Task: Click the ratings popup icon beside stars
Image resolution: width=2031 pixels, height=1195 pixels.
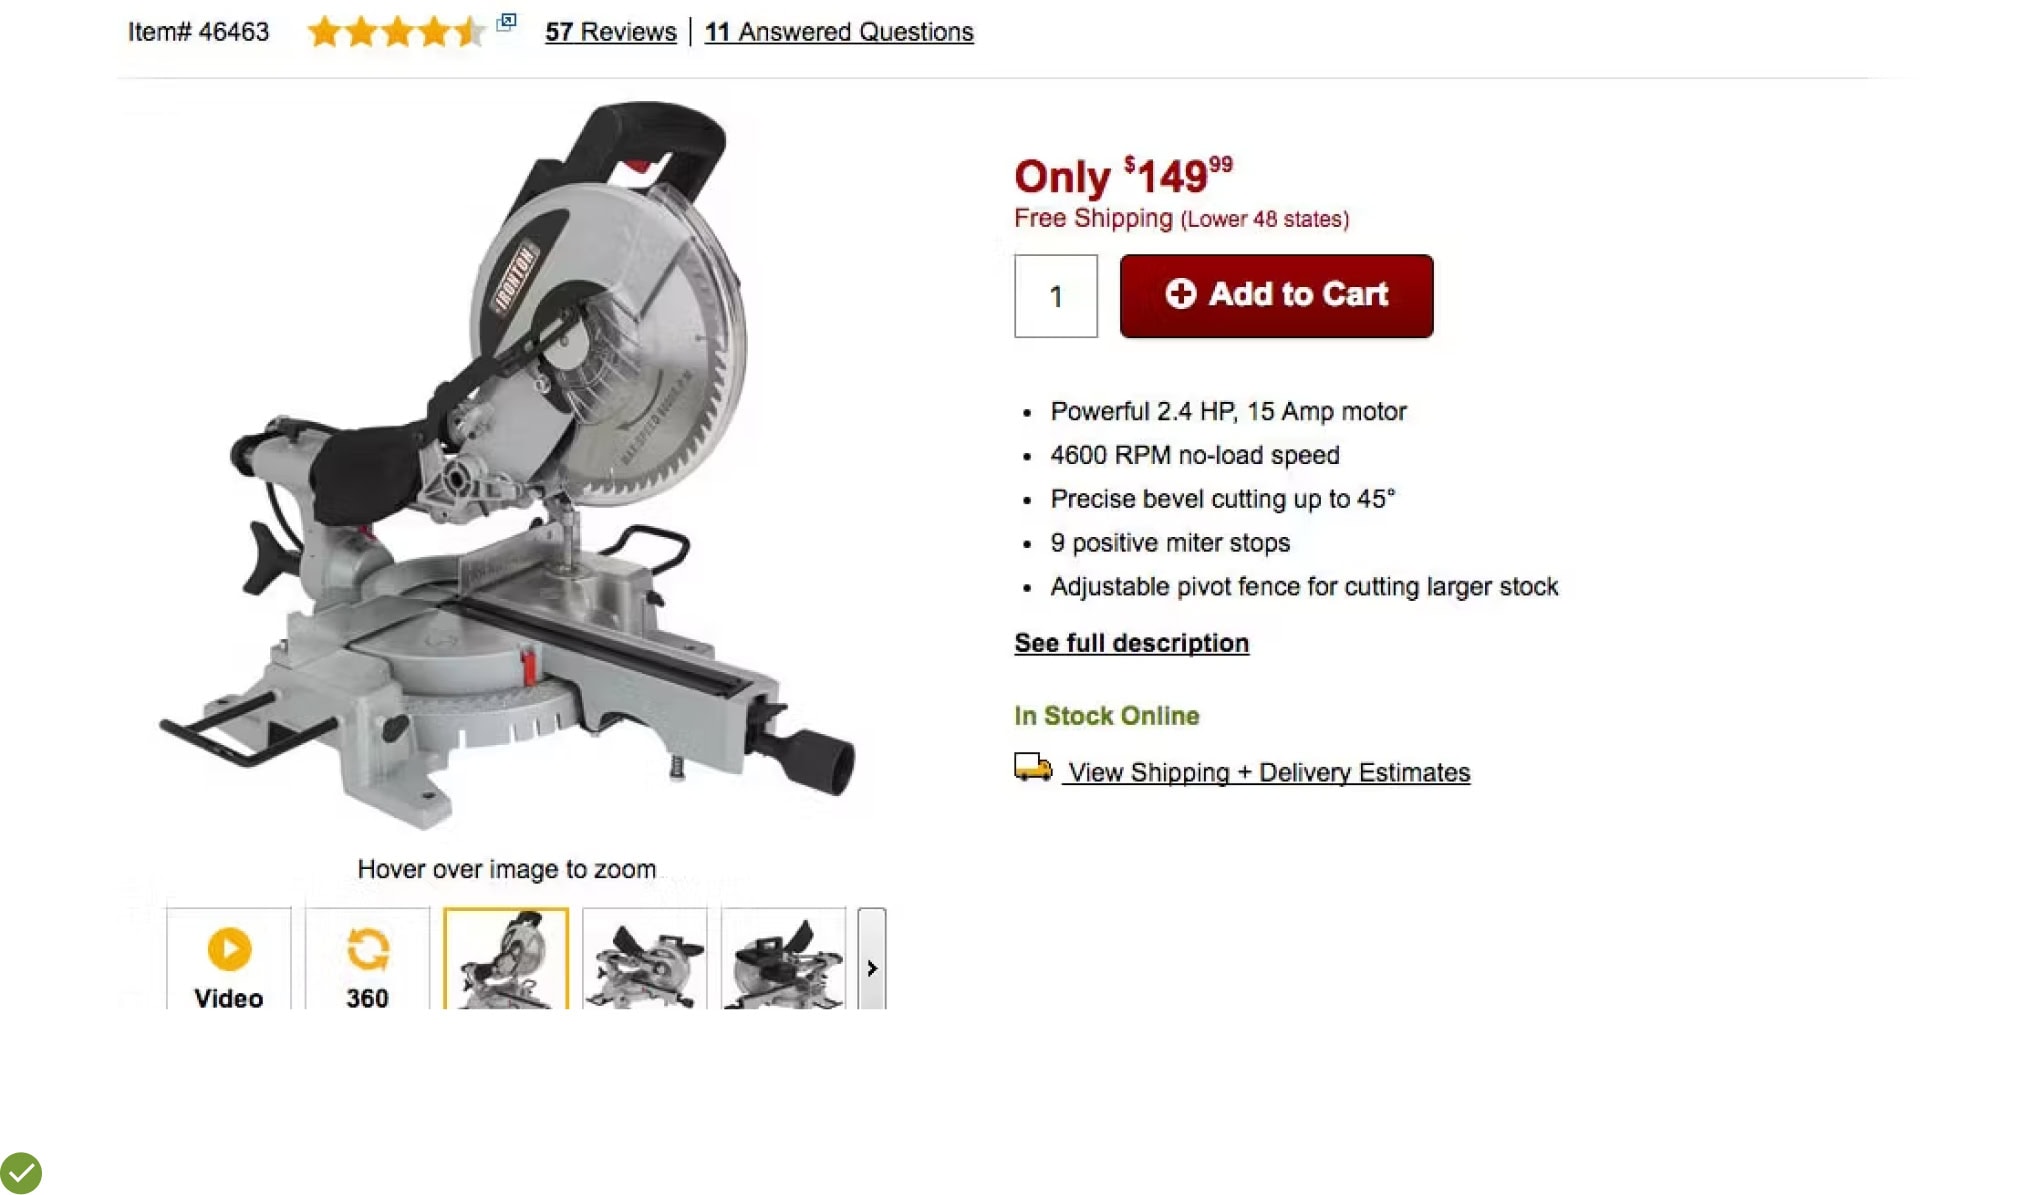Action: 506,22
